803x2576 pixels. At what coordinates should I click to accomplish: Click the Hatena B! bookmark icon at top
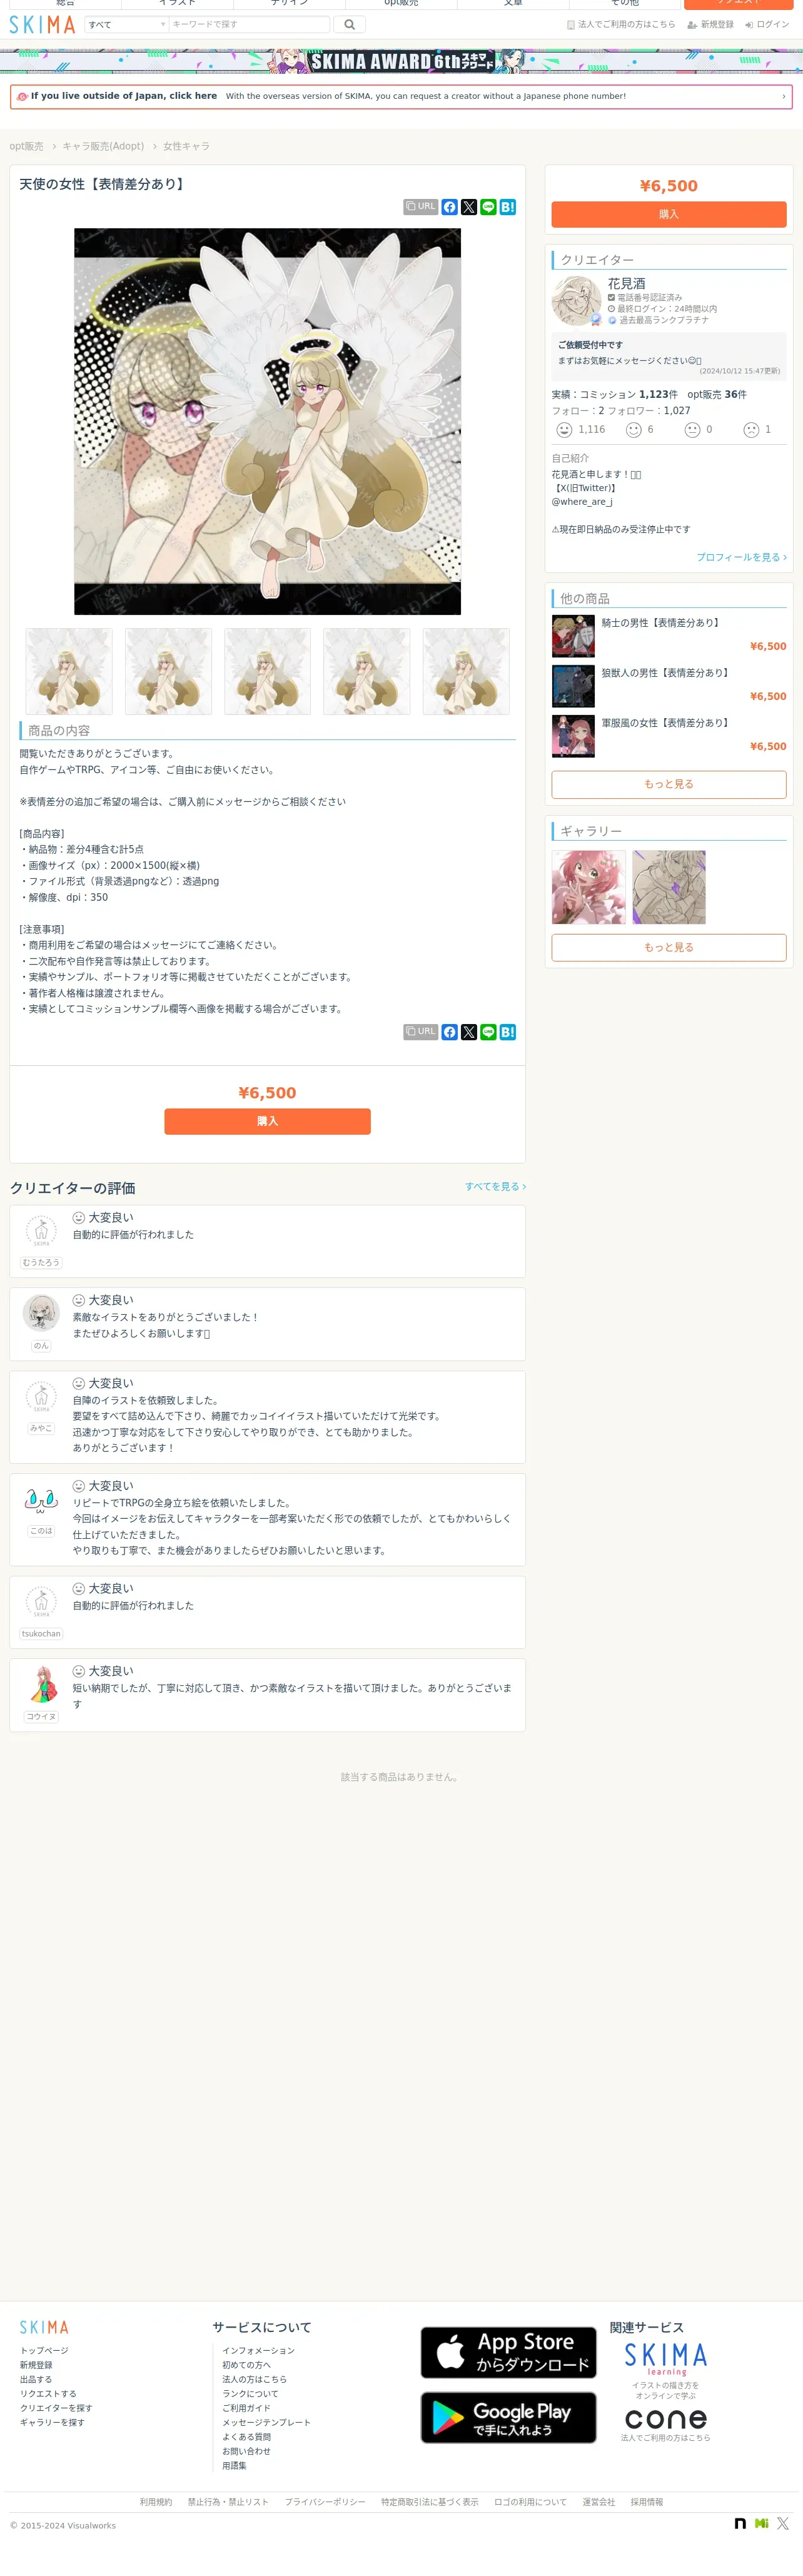[508, 207]
